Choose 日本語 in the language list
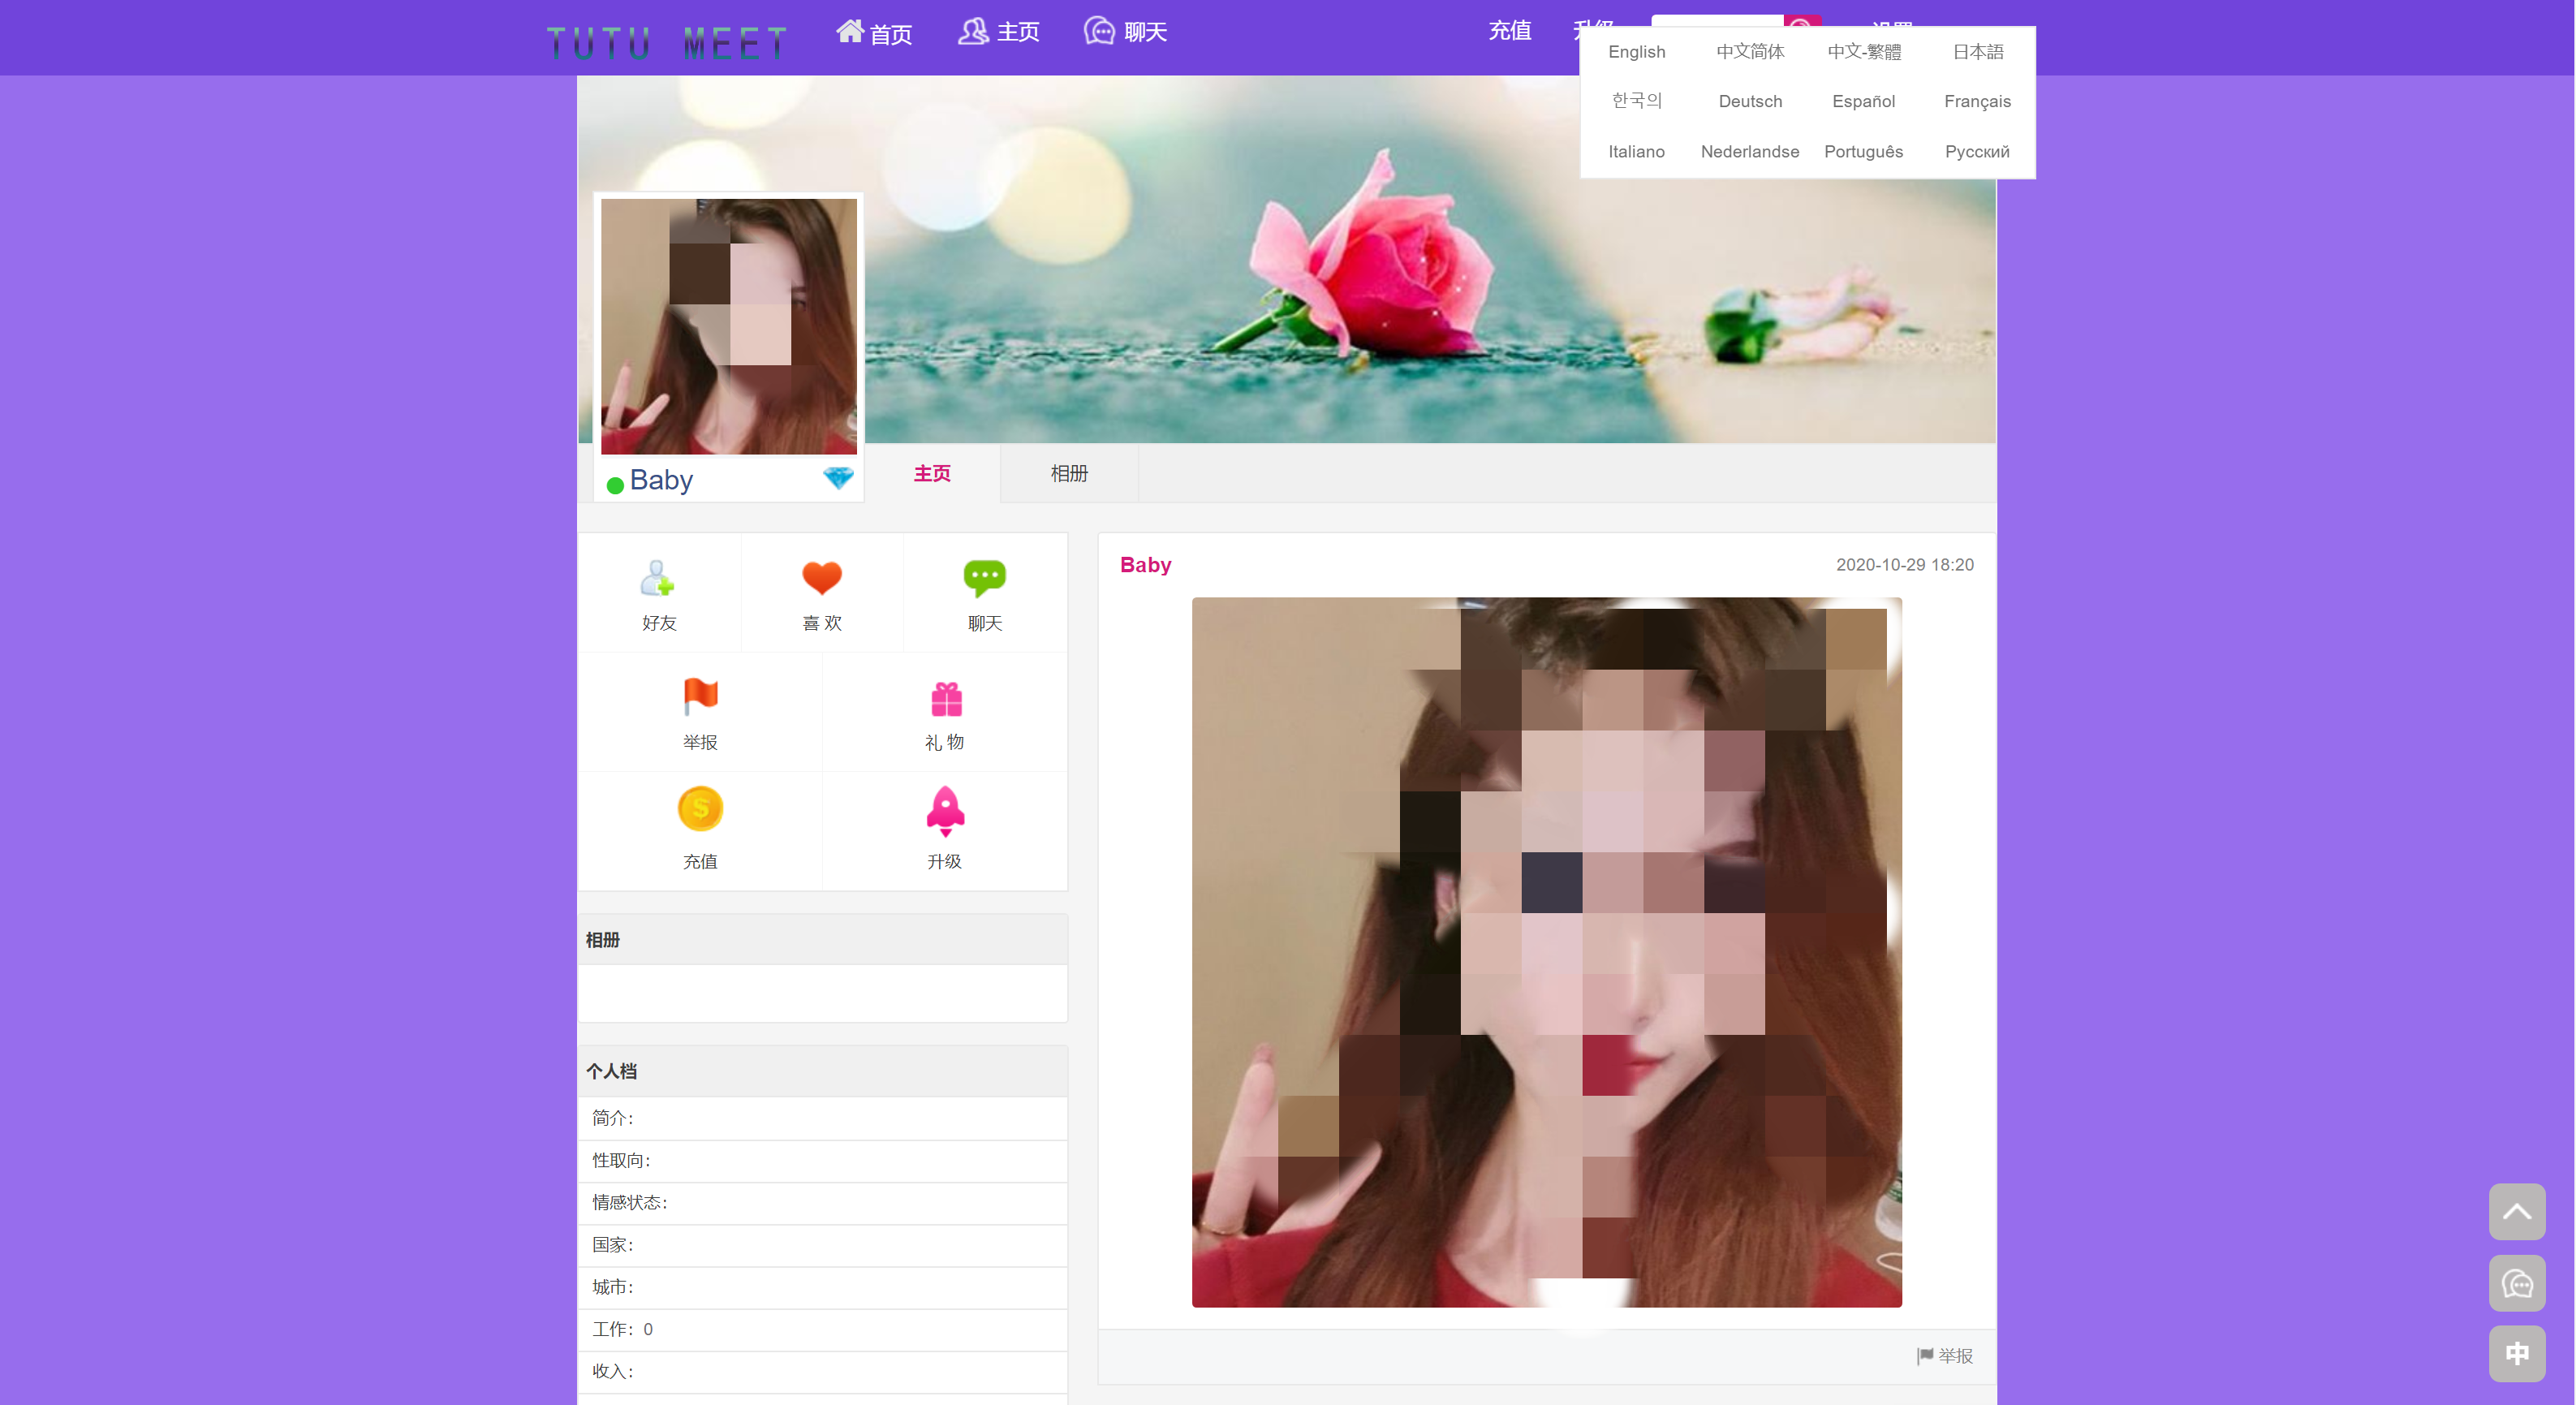This screenshot has width=2576, height=1405. coord(1977,52)
